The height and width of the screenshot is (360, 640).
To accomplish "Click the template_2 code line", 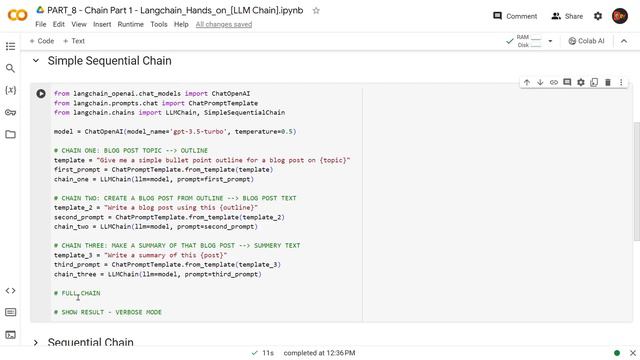I will tap(156, 208).
